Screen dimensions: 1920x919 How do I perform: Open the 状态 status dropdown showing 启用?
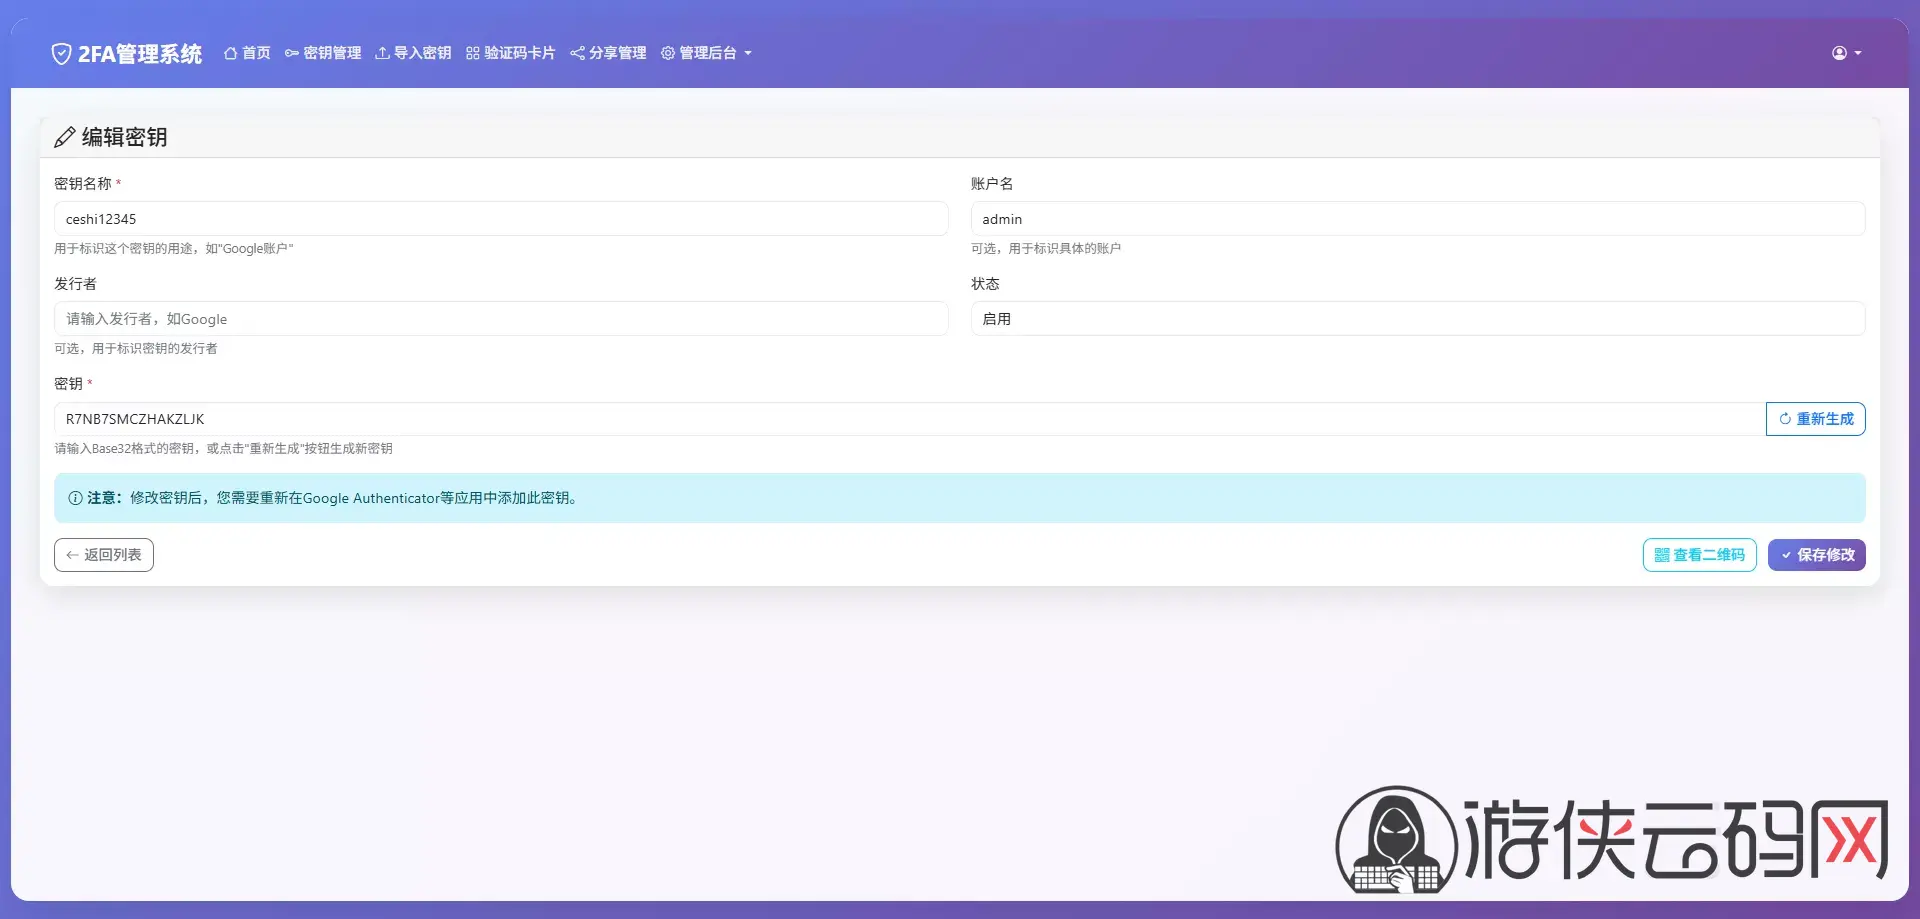(1417, 319)
